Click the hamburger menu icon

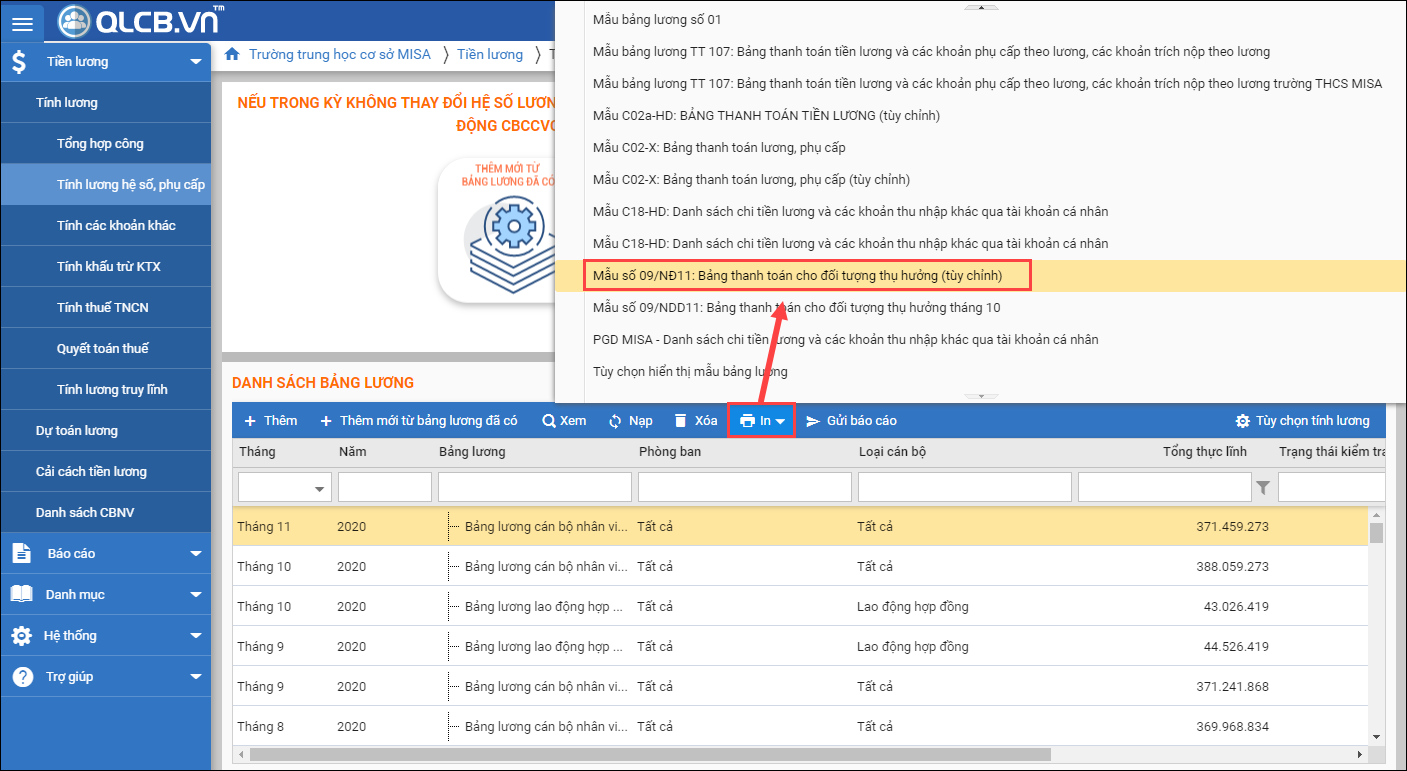[x=21, y=22]
